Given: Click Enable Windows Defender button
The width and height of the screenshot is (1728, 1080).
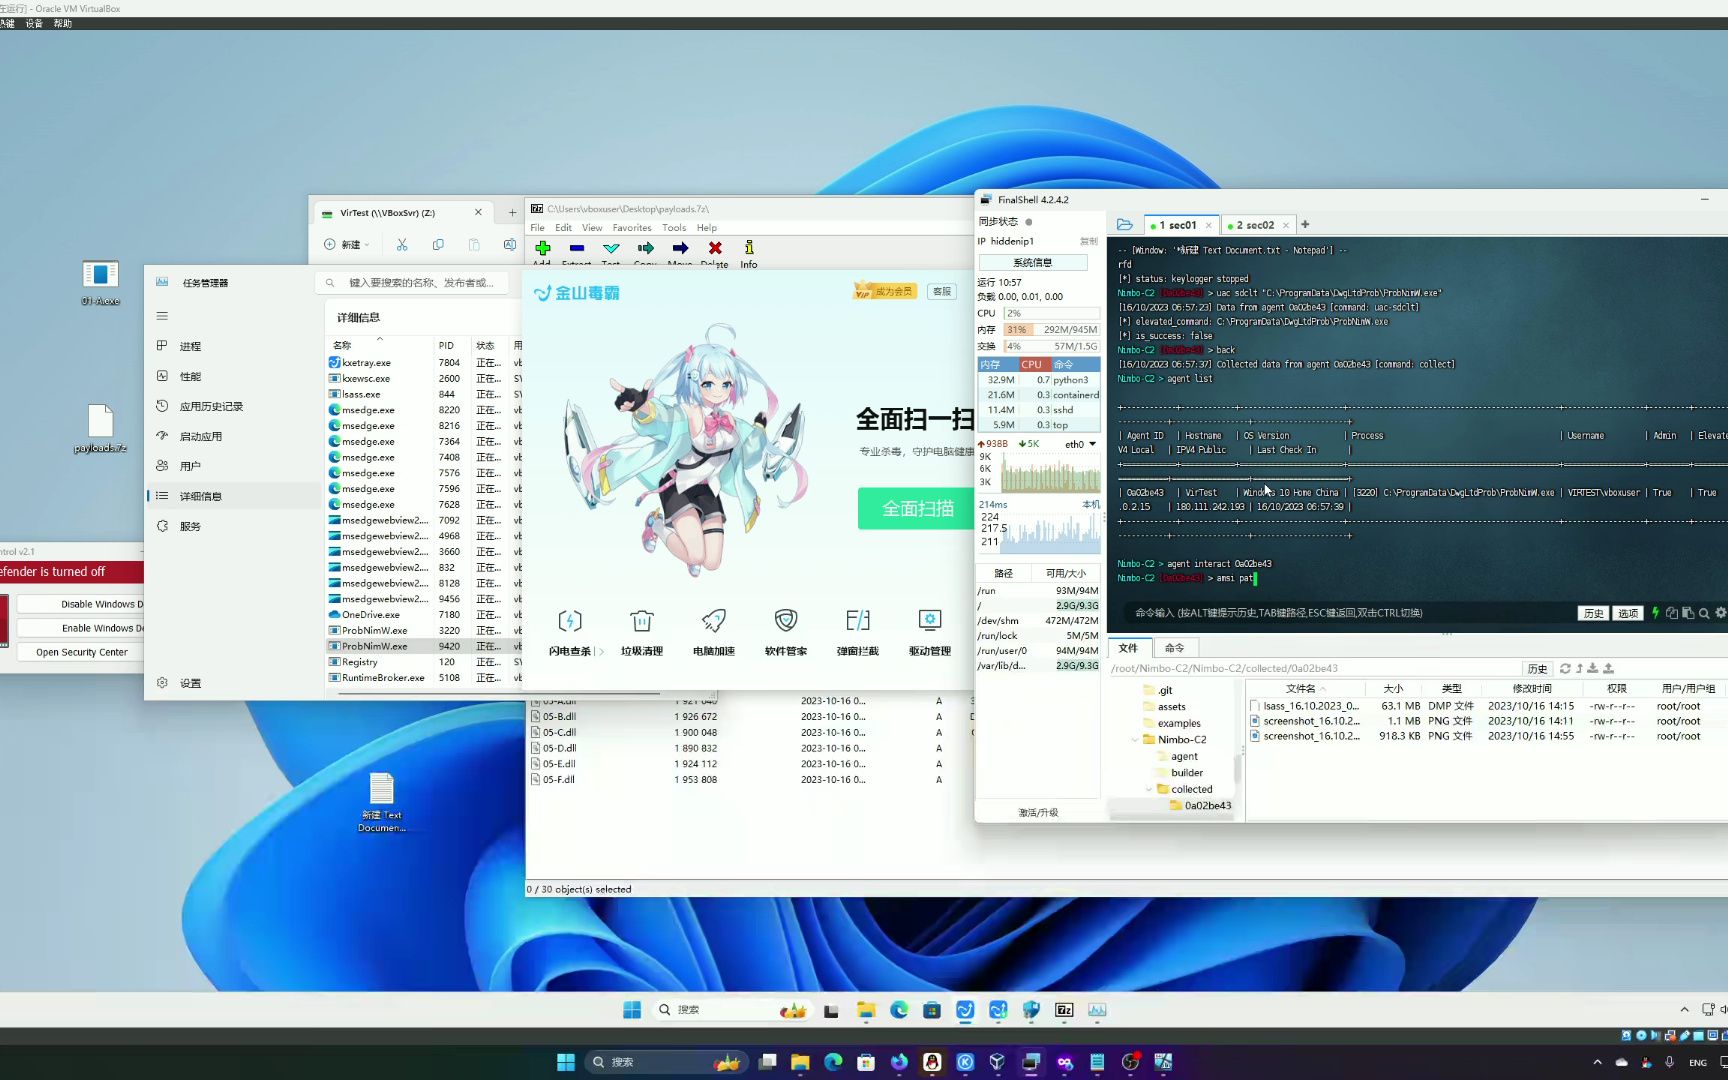Looking at the screenshot, I should [82, 628].
